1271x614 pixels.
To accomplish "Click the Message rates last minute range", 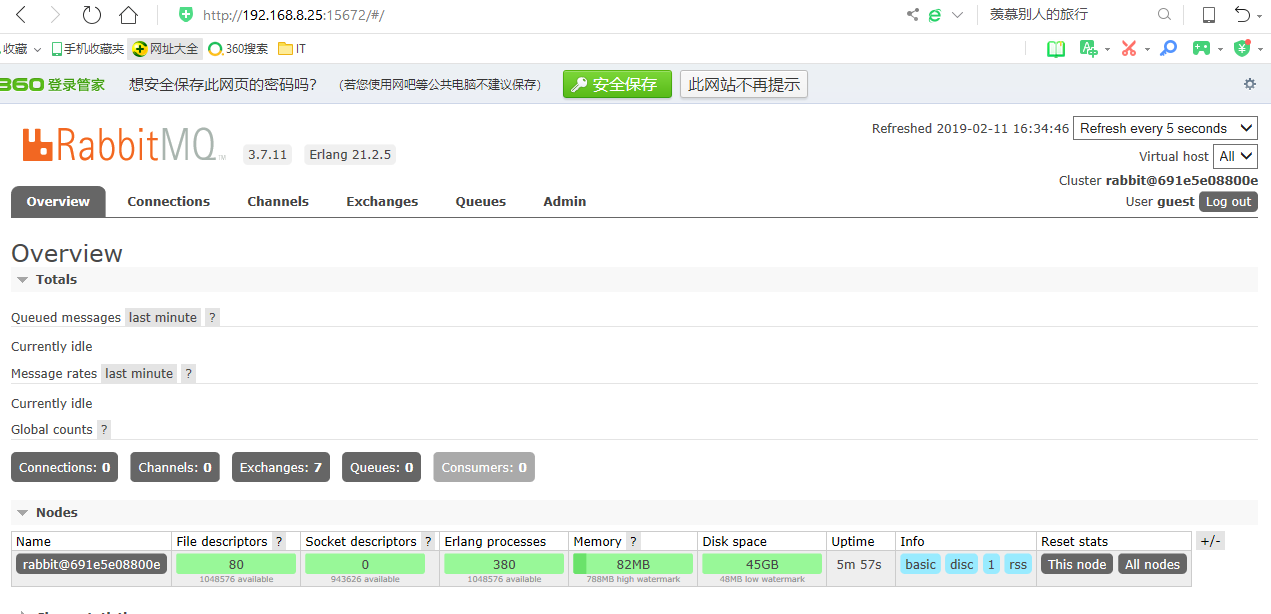I will coord(139,373).
